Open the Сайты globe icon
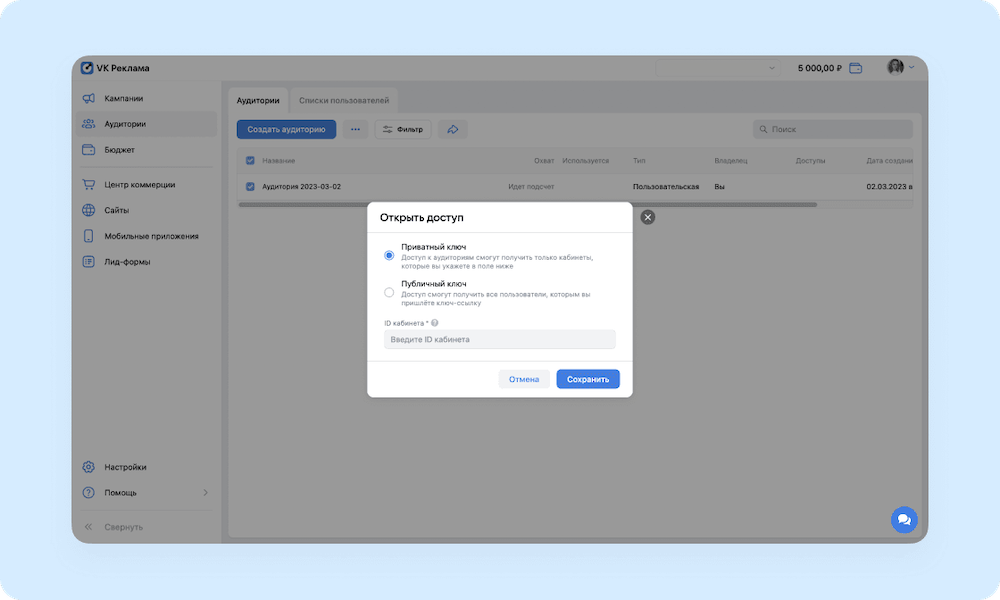1000x600 pixels. (89, 210)
